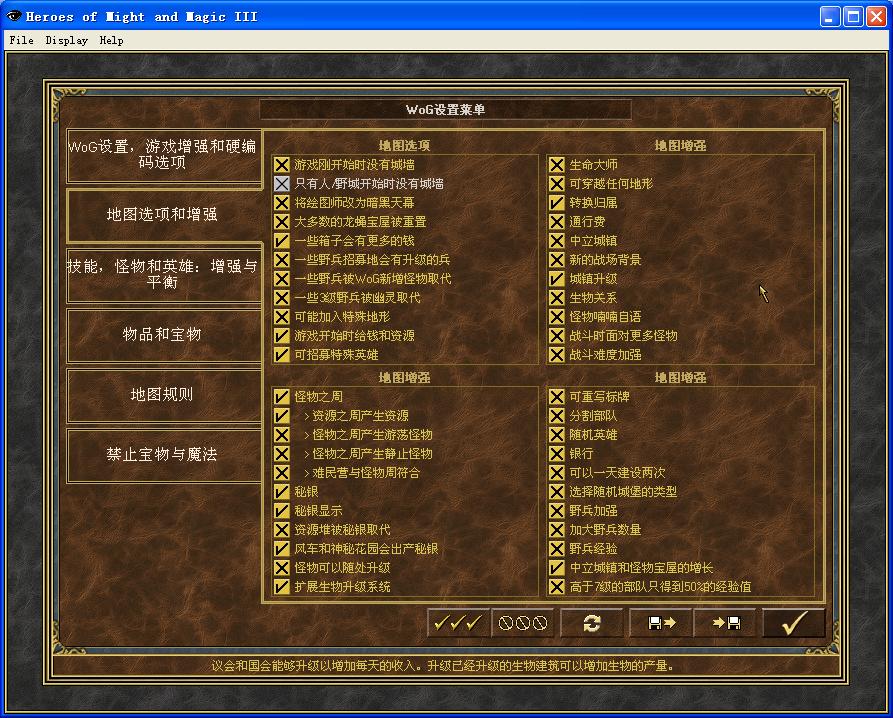
Task: Toggle the 中立城镇 checkbox
Action: [556, 241]
